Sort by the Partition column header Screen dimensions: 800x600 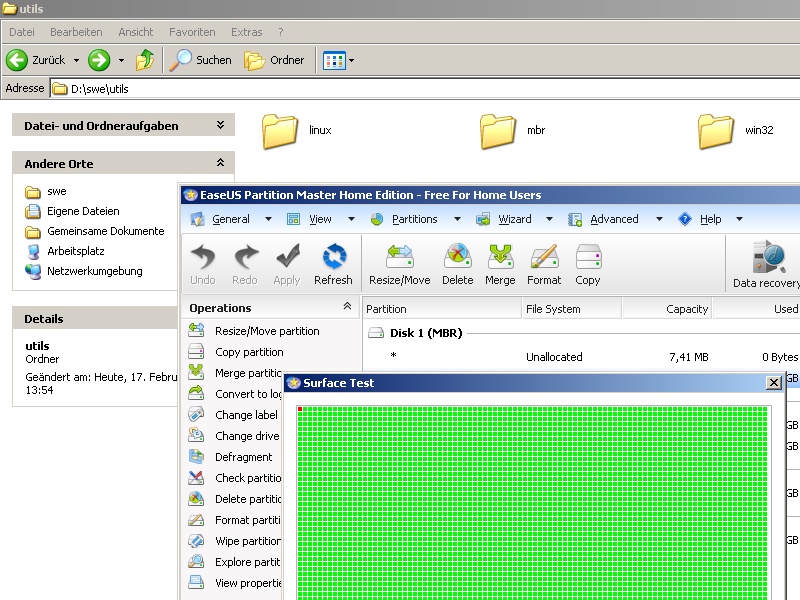pos(442,309)
